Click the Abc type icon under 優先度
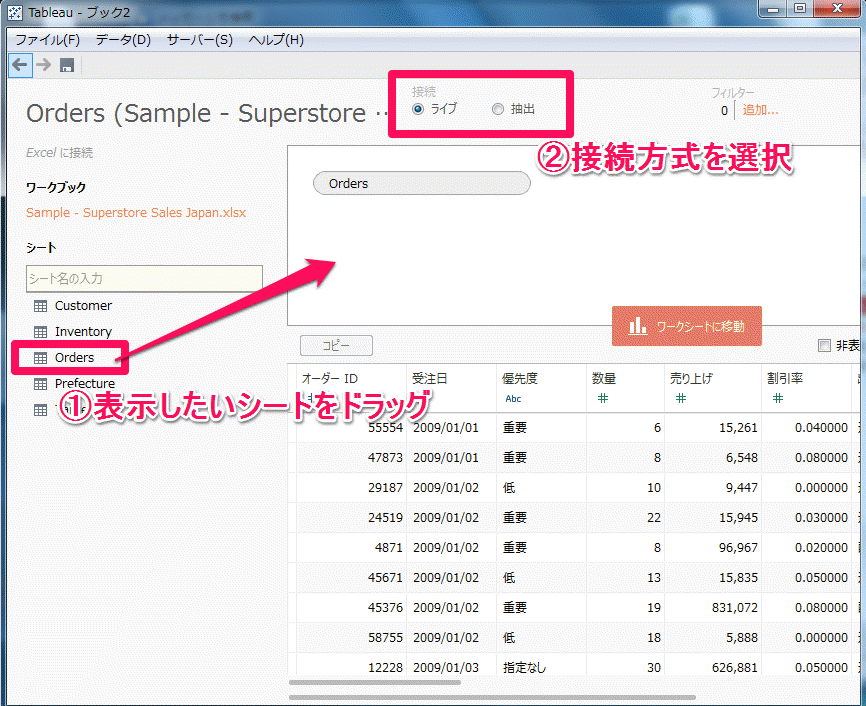Image resolution: width=866 pixels, height=706 pixels. [x=513, y=399]
